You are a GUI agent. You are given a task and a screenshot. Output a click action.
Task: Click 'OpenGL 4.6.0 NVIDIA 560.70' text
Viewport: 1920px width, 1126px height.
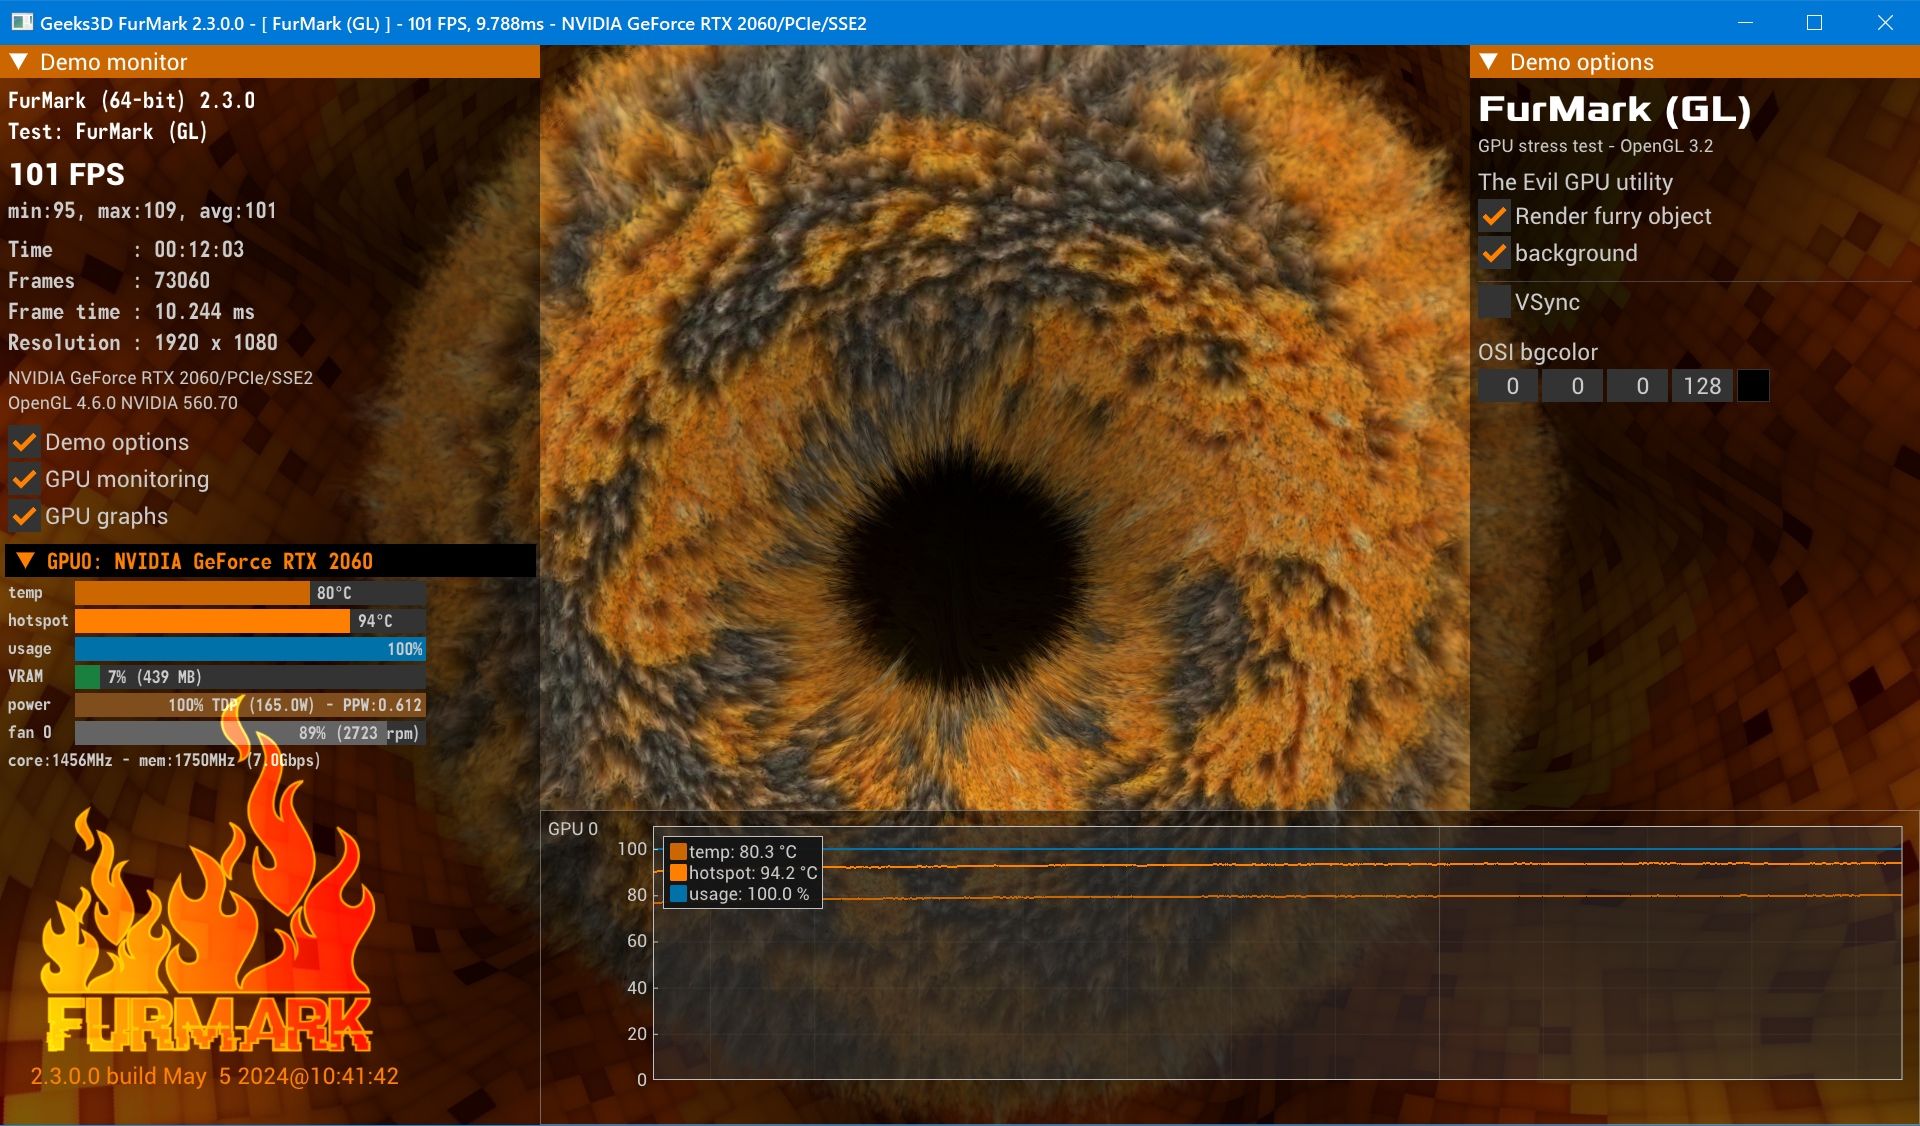point(123,403)
